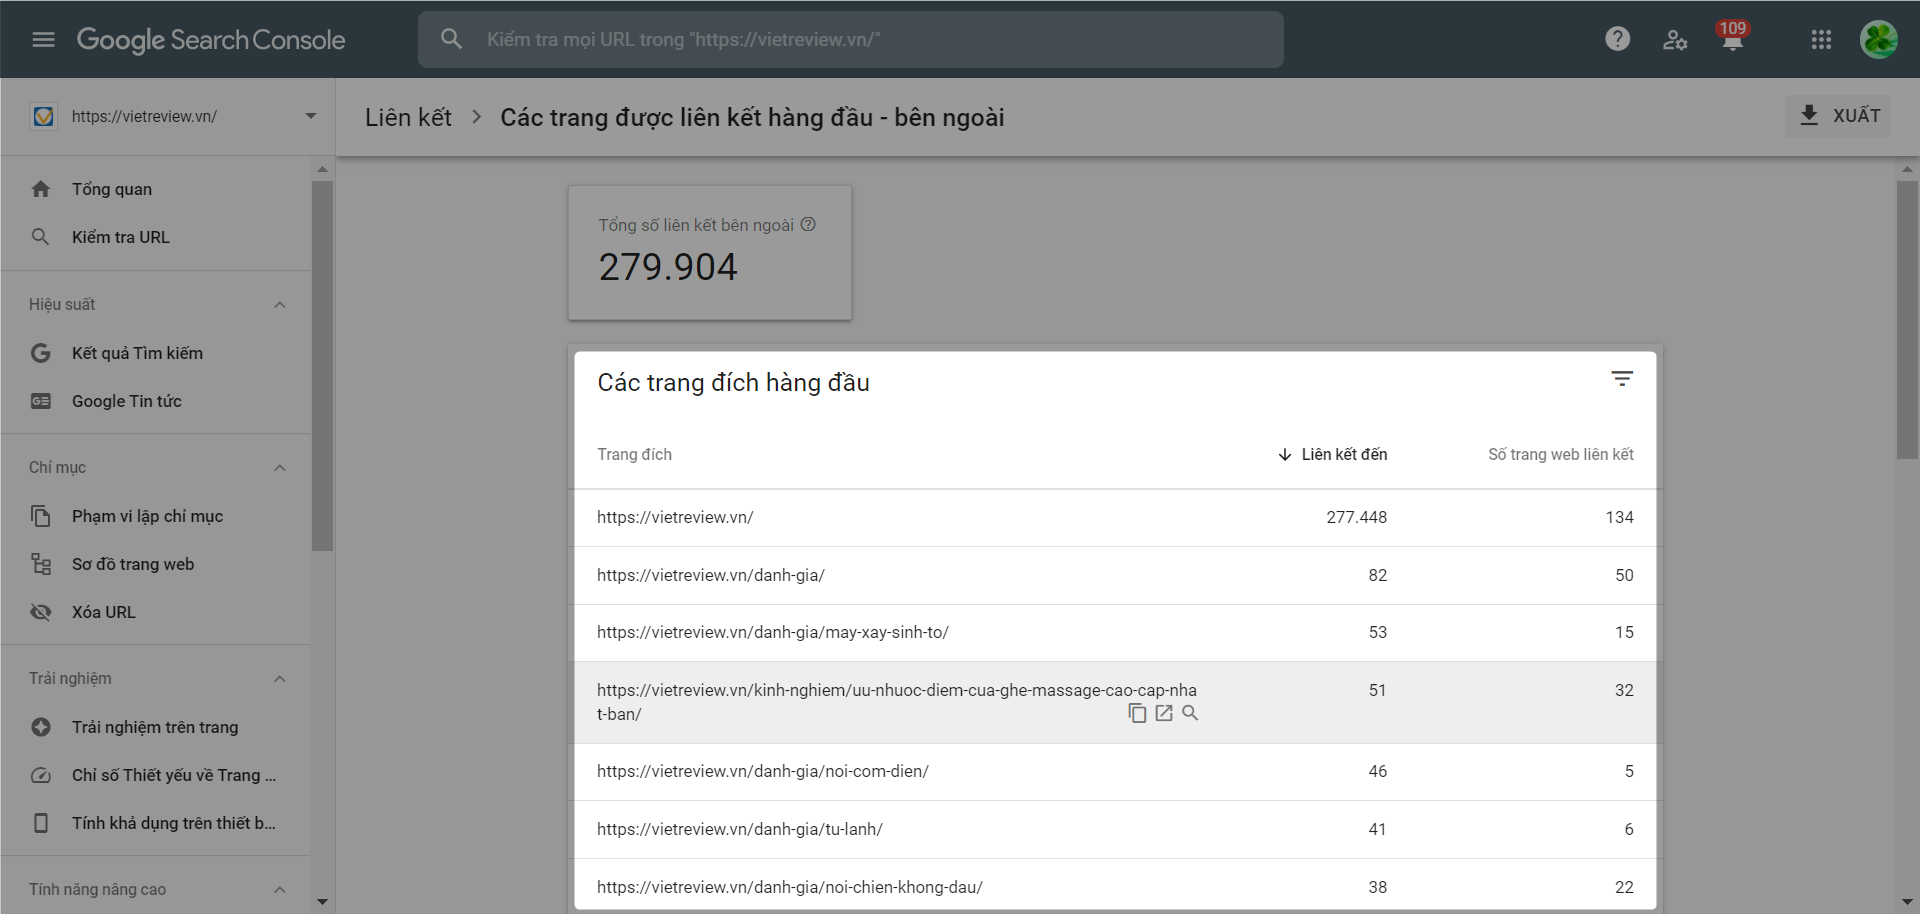
Task: Navigate back to Liên kết breadcrumb
Action: pos(408,118)
